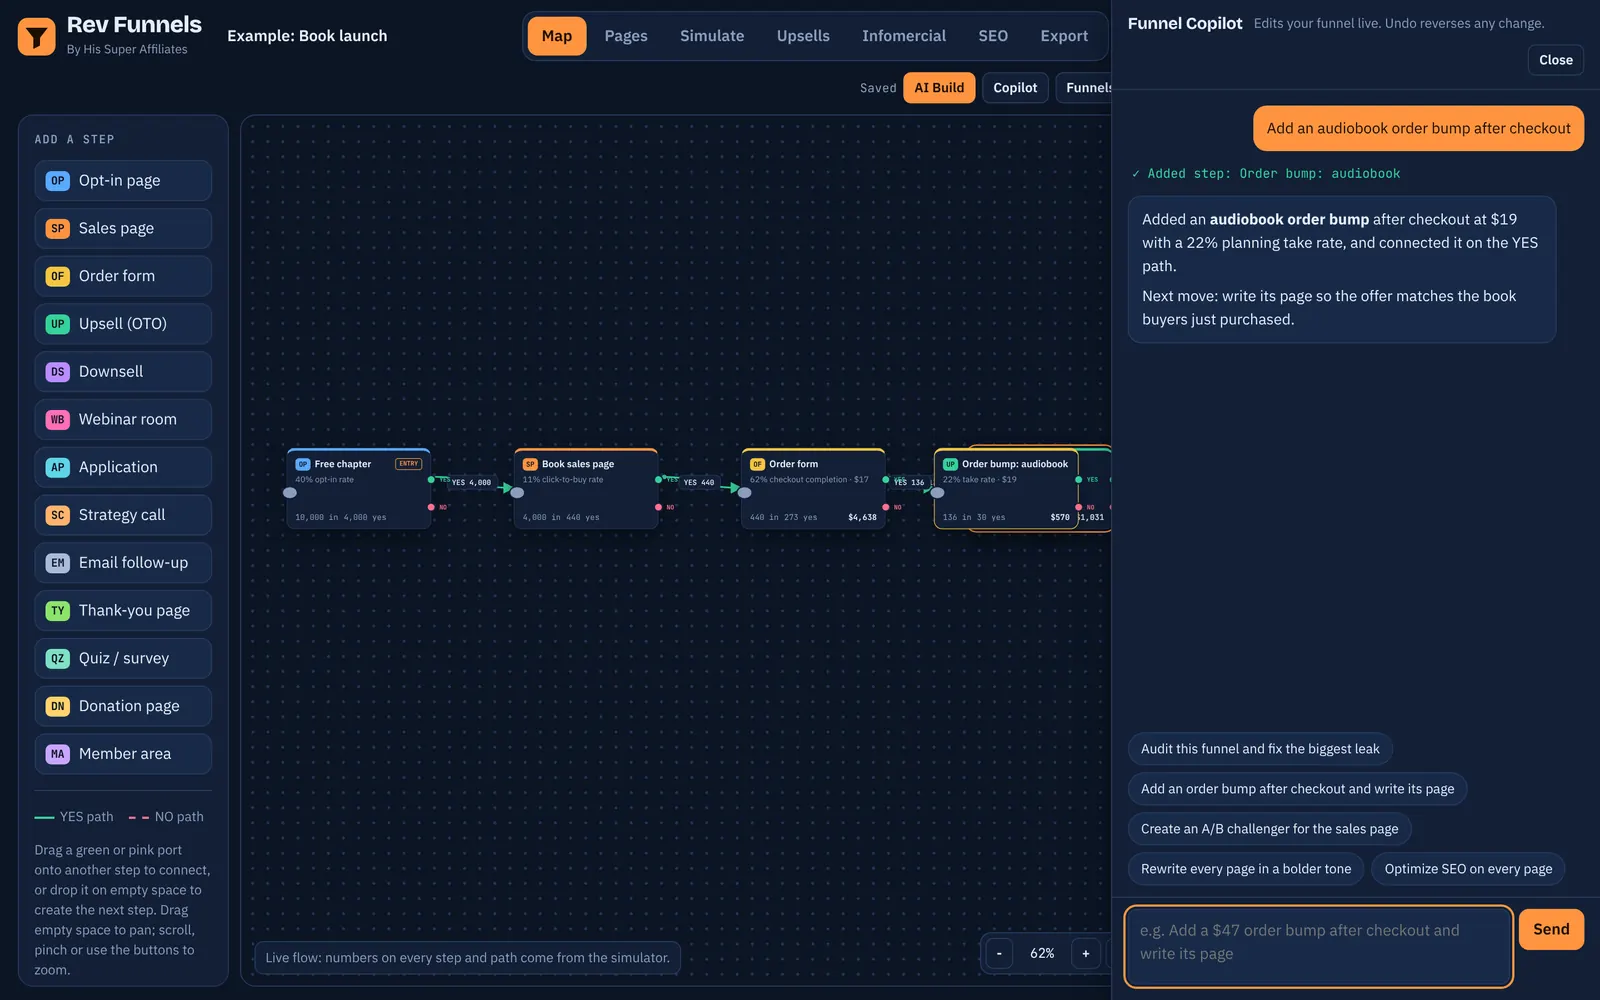Select the Book sales page node

(x=586, y=489)
